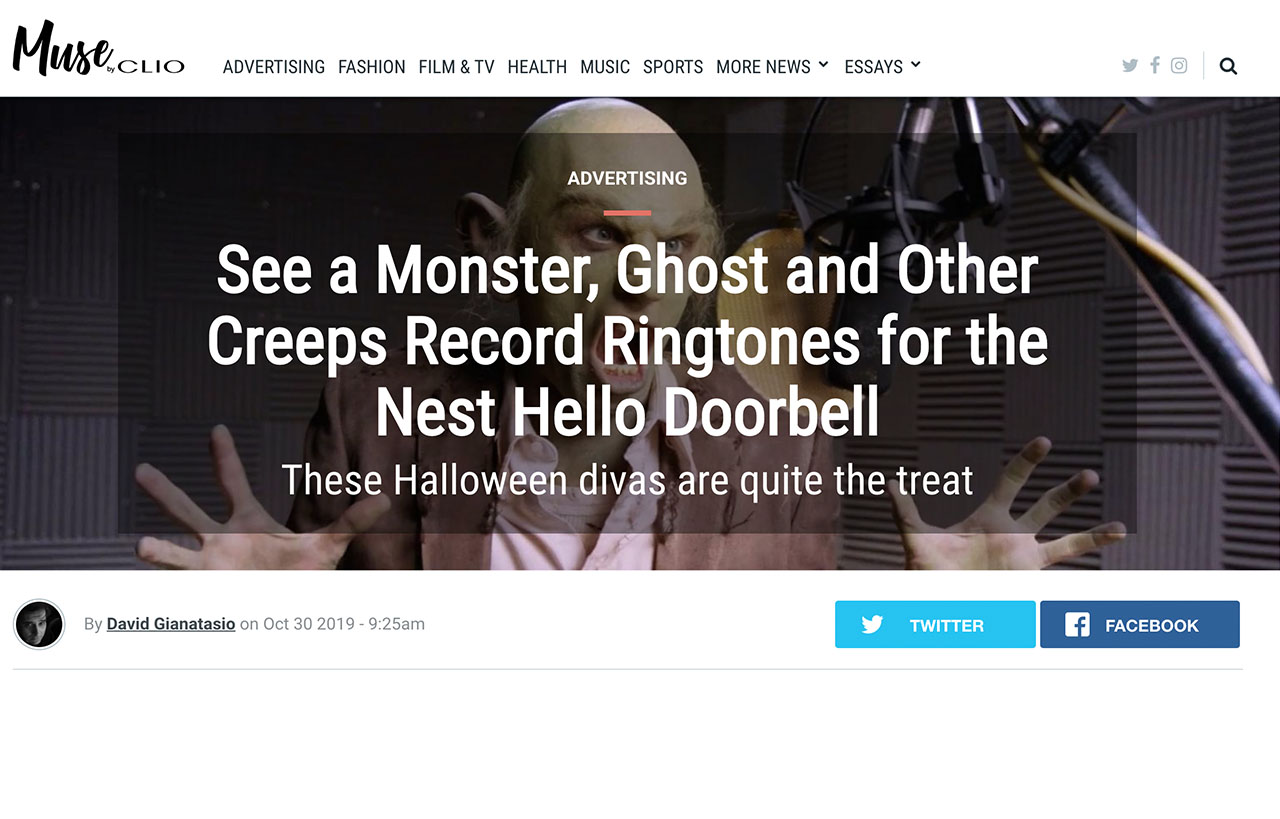Expand the Essays dropdown arrow
This screenshot has width=1280, height=819.
tap(915, 65)
